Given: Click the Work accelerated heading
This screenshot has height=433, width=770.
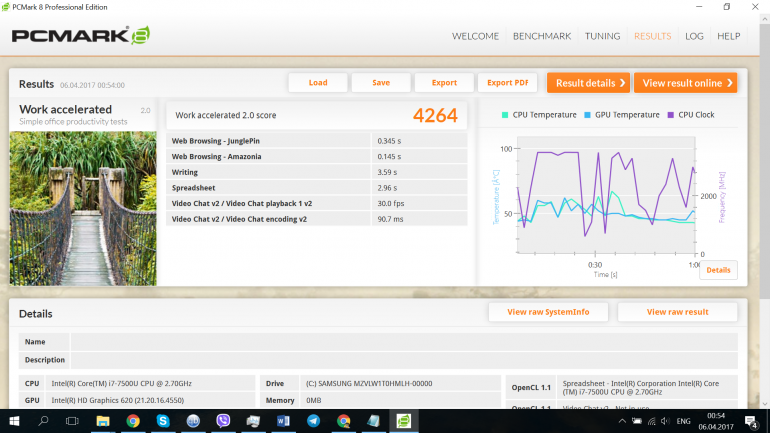Looking at the screenshot, I should tap(65, 109).
